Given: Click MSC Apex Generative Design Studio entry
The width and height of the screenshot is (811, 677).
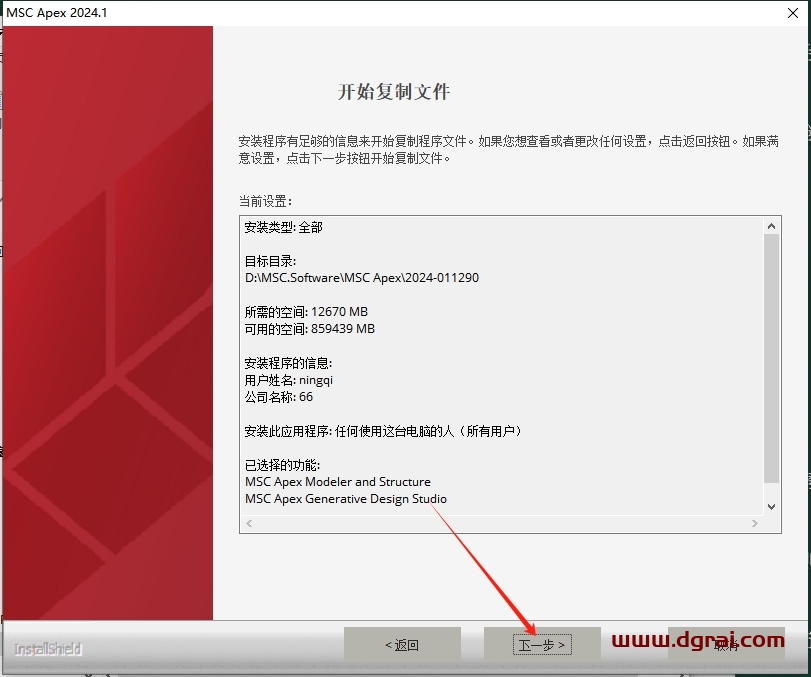Looking at the screenshot, I should [x=346, y=499].
